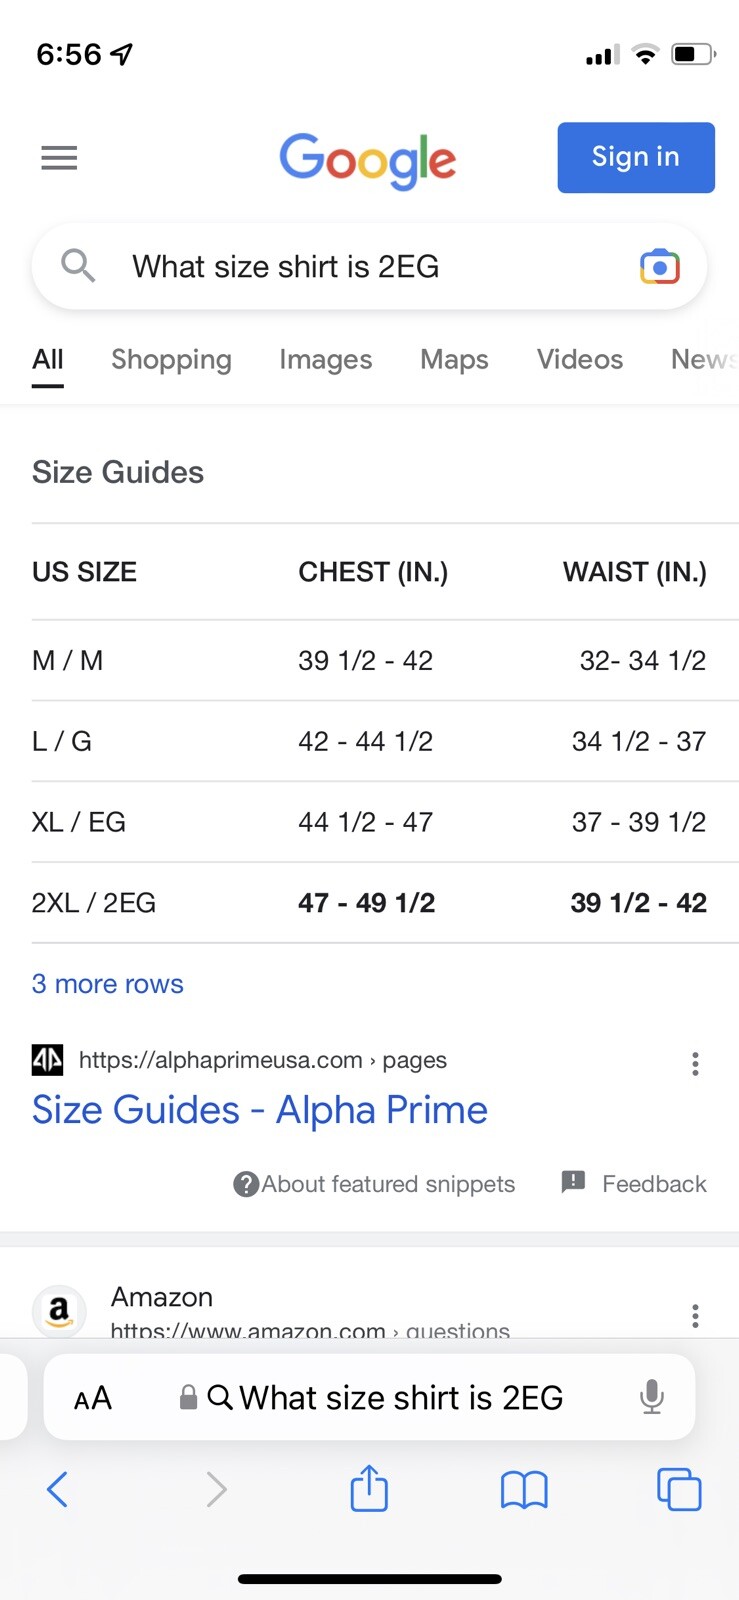
Task: Open the AA page format menu
Action: coord(93,1398)
